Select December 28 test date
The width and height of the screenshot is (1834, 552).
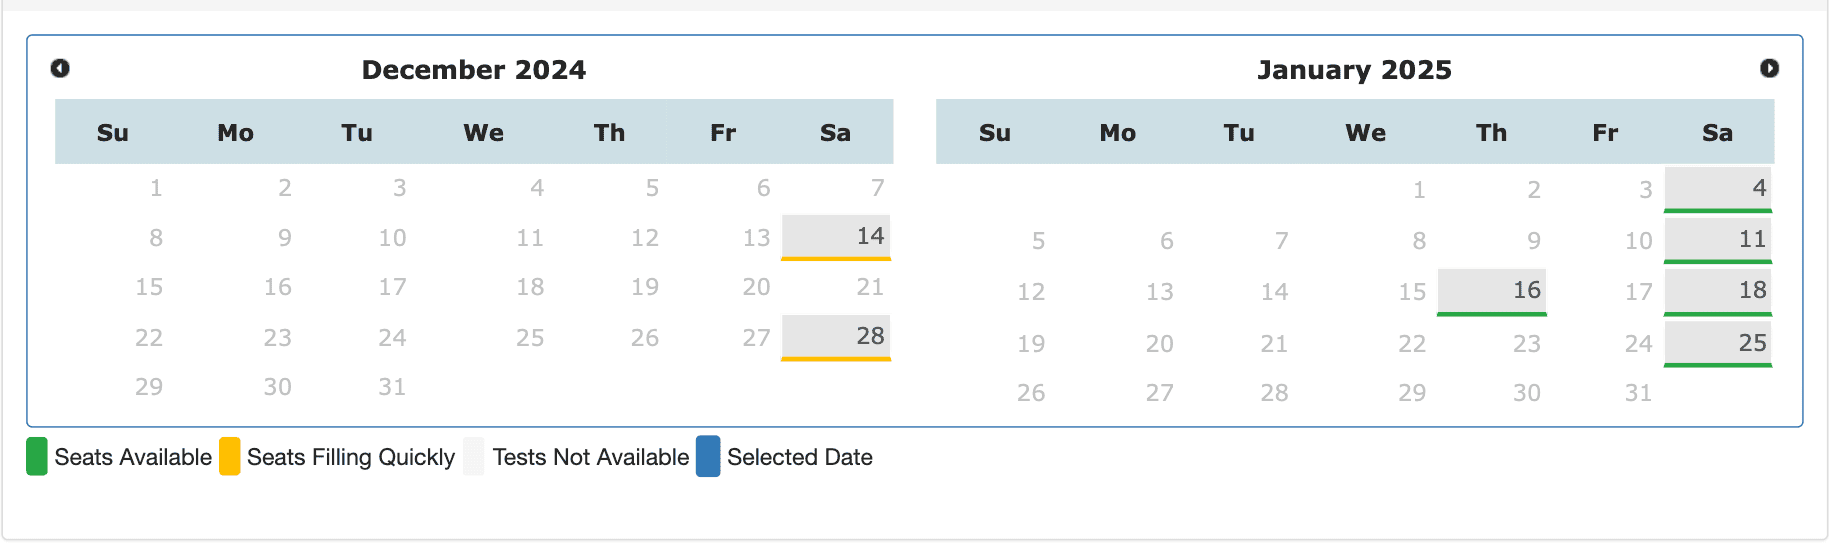coord(836,336)
